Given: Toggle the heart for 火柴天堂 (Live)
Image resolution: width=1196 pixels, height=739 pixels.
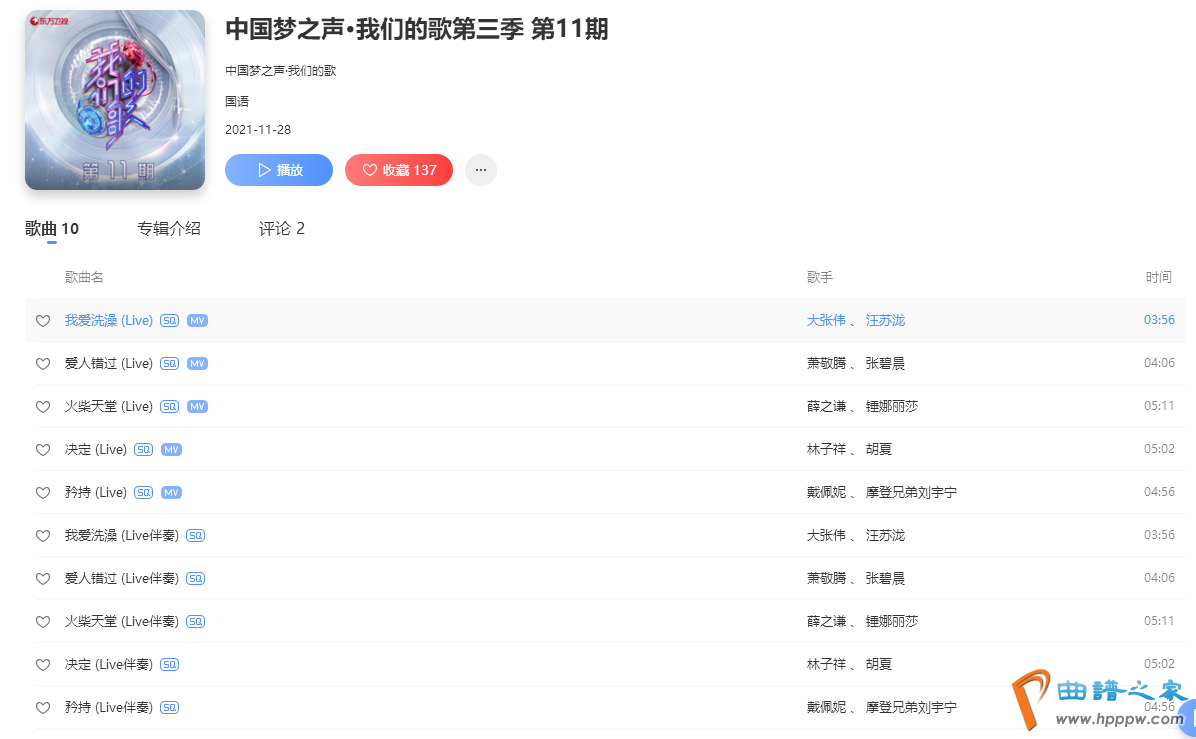Looking at the screenshot, I should 43,407.
